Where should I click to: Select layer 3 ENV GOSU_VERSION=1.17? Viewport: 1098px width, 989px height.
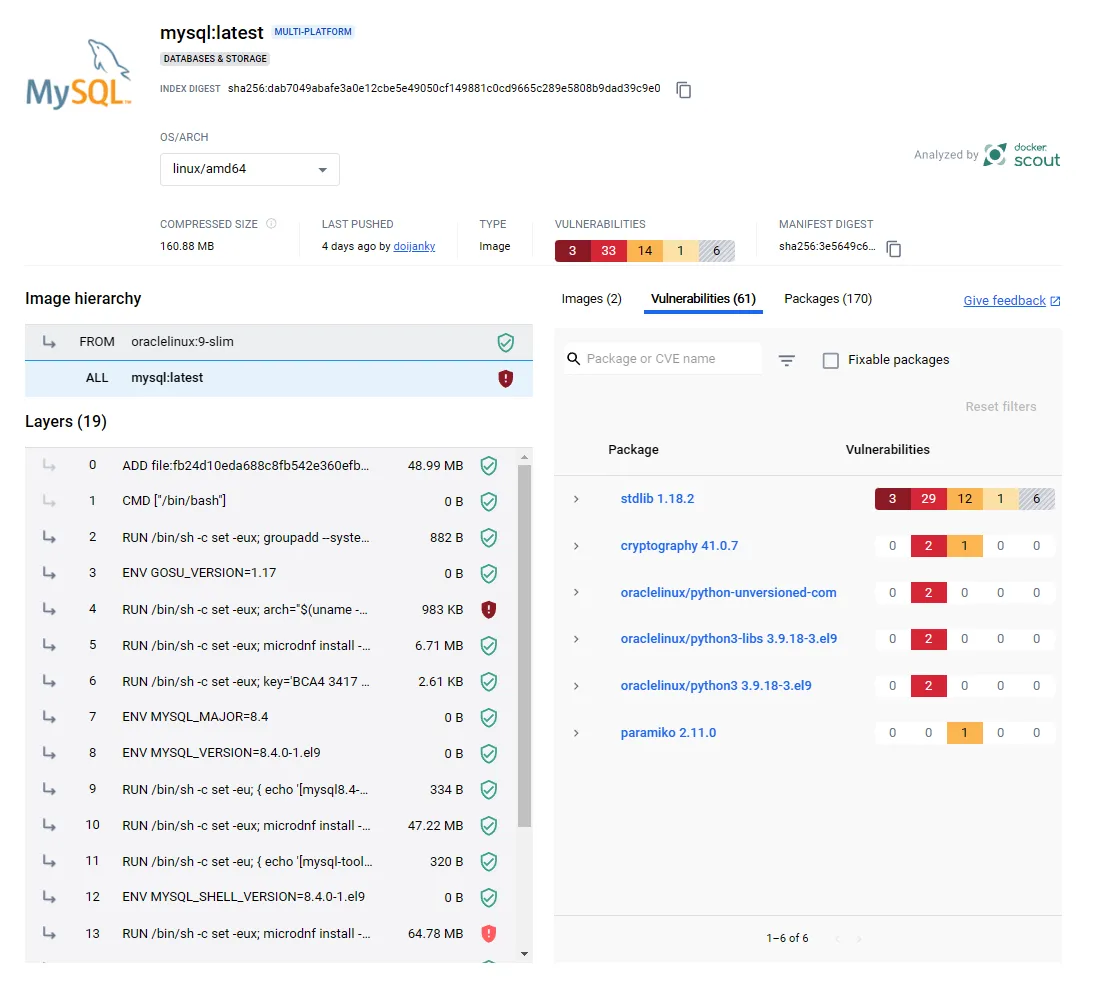[270, 574]
